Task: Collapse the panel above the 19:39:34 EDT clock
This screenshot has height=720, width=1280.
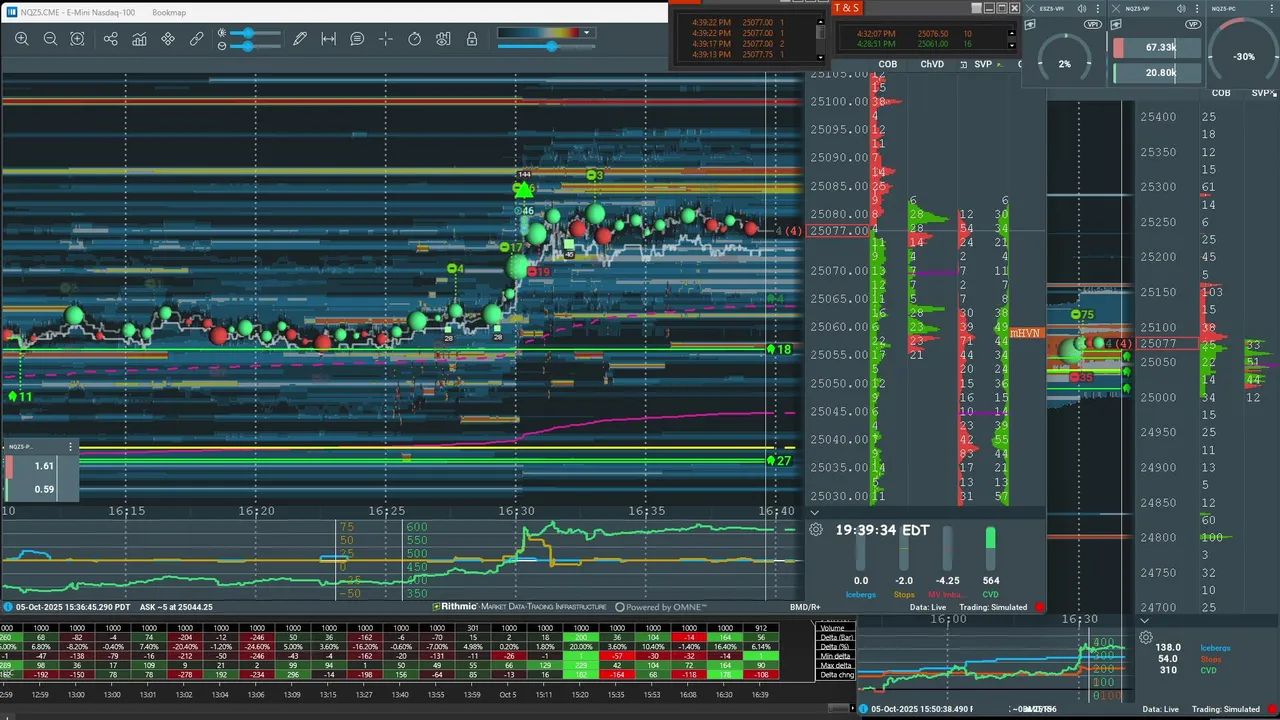Action: pyautogui.click(x=814, y=512)
